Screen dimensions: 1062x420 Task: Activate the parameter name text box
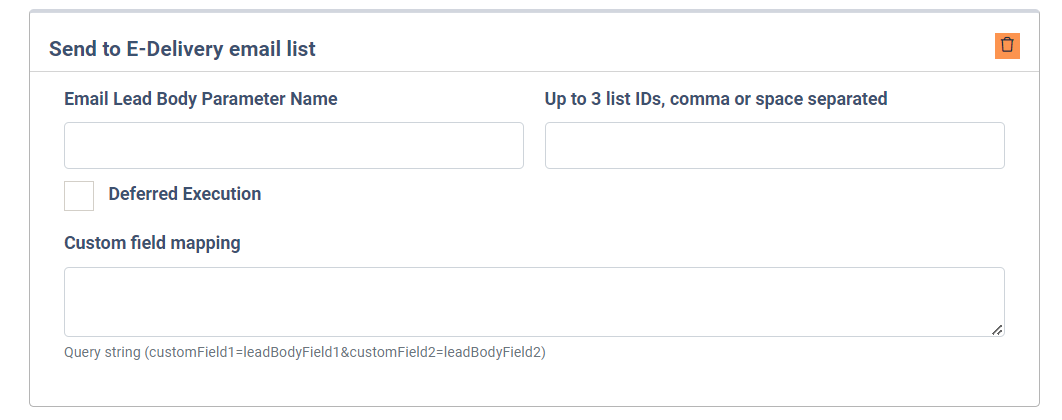coord(294,146)
